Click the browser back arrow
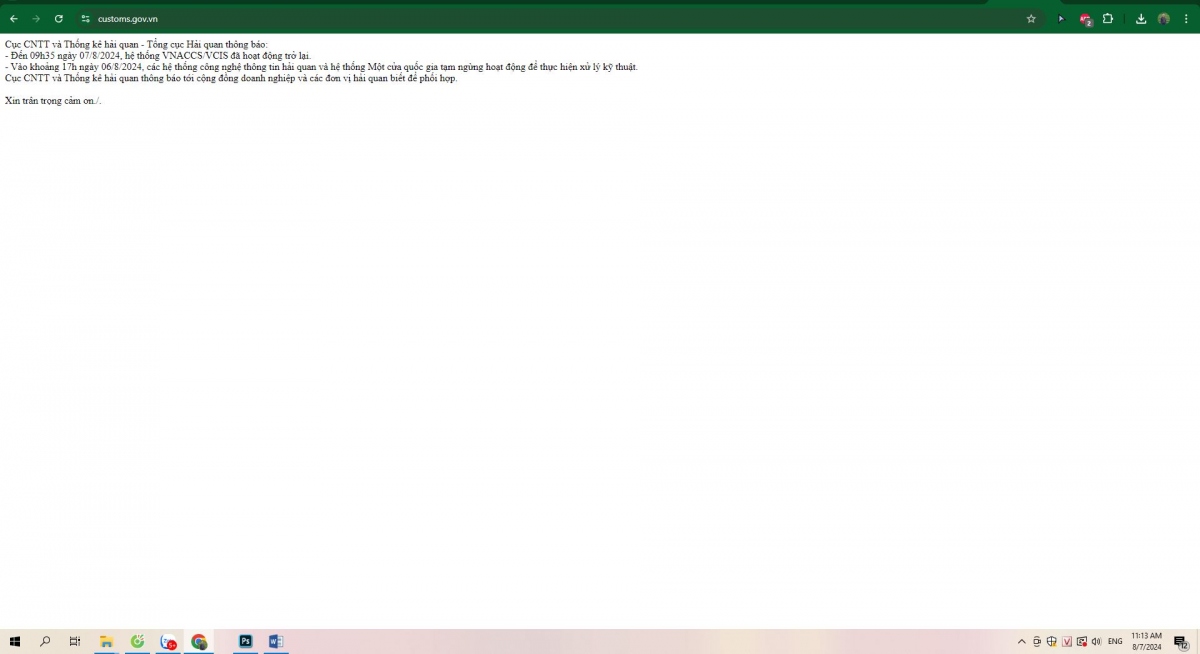The image size is (1200, 654). [13, 19]
